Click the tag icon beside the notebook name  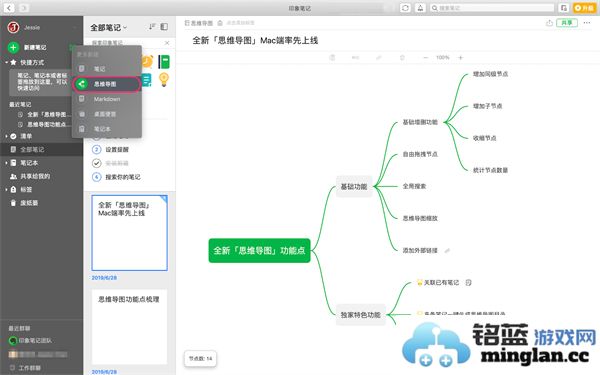(220, 23)
